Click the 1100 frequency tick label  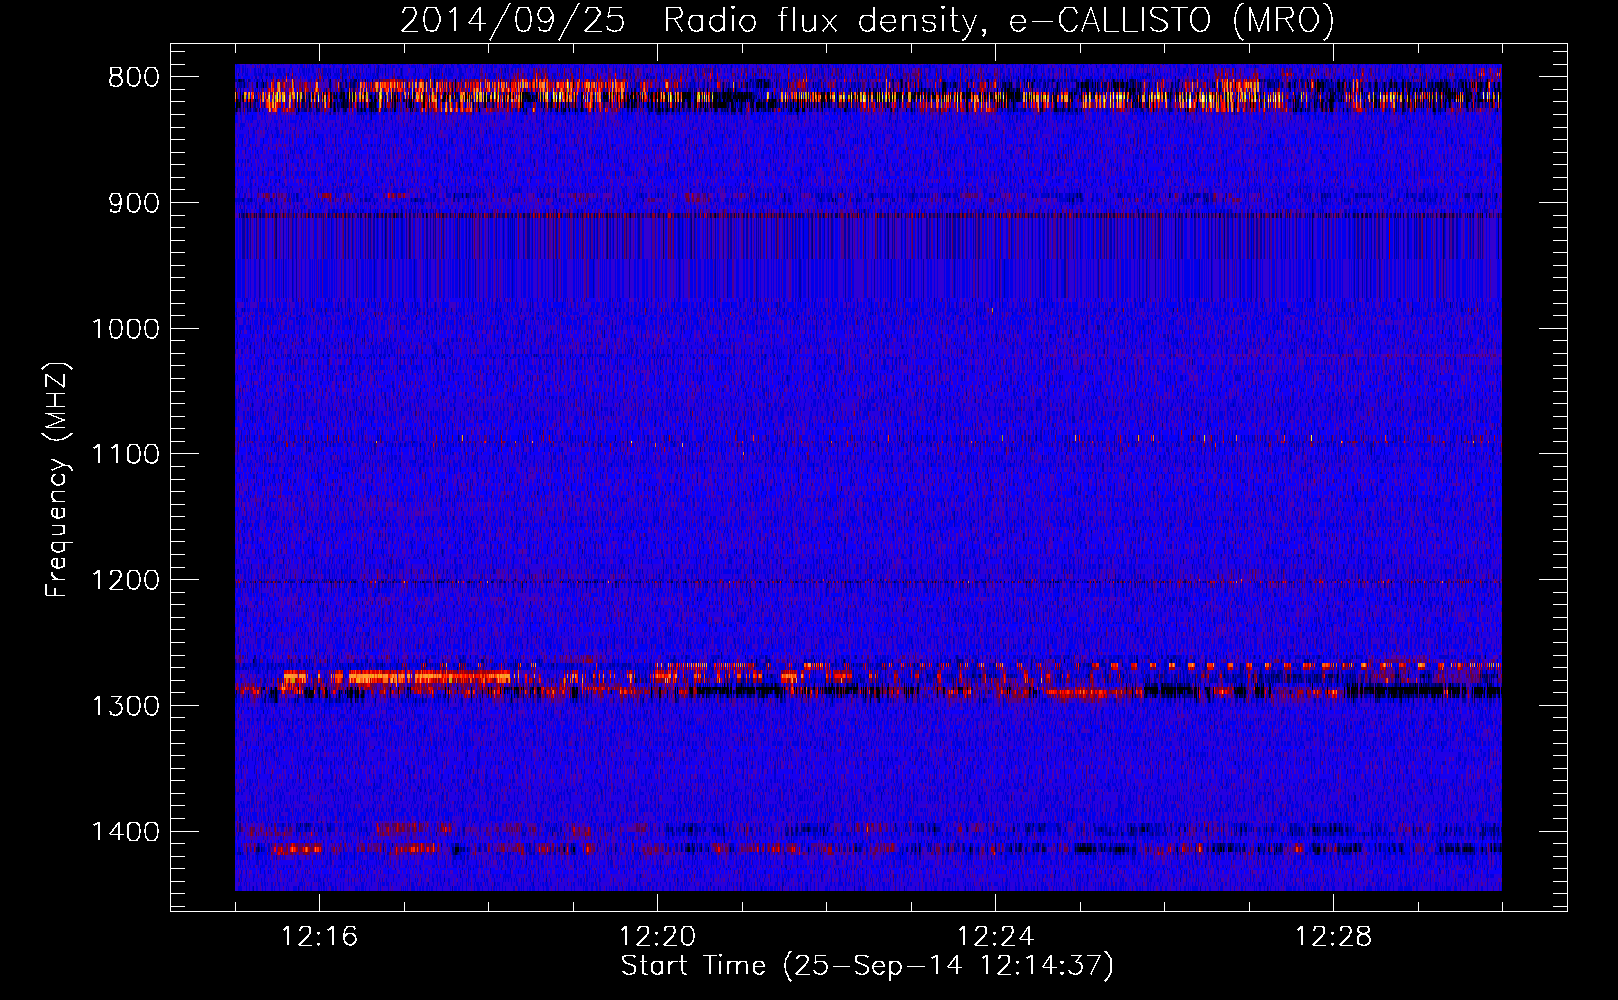125,454
